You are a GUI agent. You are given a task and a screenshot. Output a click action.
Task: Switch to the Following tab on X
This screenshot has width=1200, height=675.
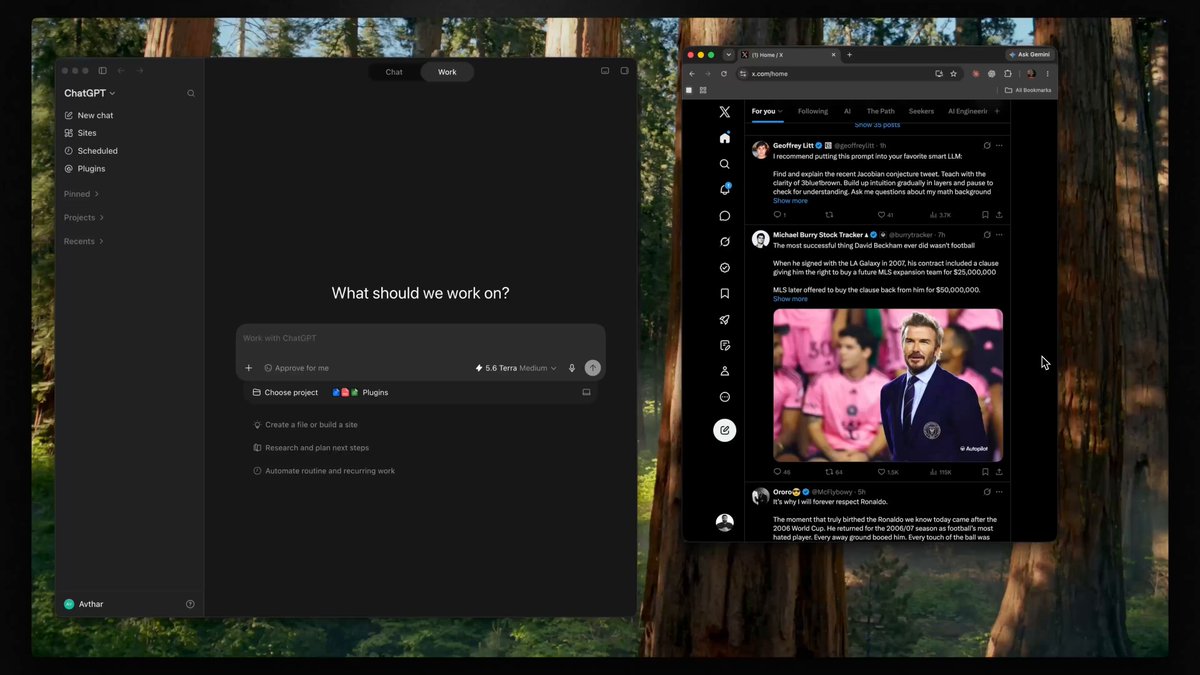point(813,111)
